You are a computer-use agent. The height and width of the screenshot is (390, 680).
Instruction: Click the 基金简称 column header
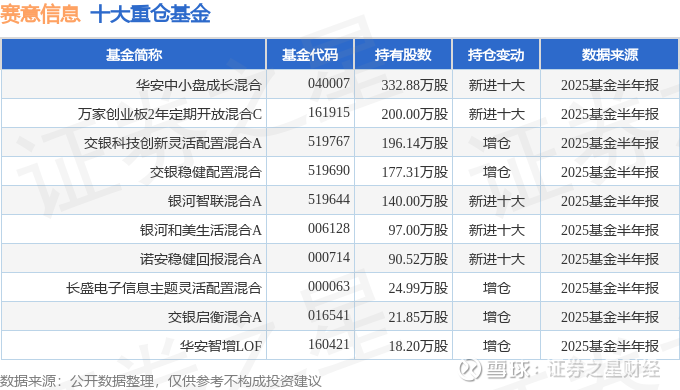134,55
